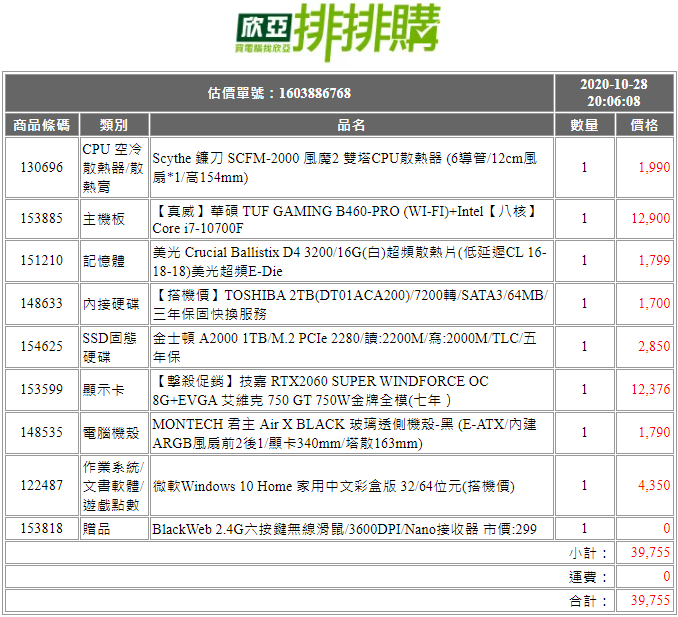
Task: Click the 顯示卡 category cell
Action: 114,390
